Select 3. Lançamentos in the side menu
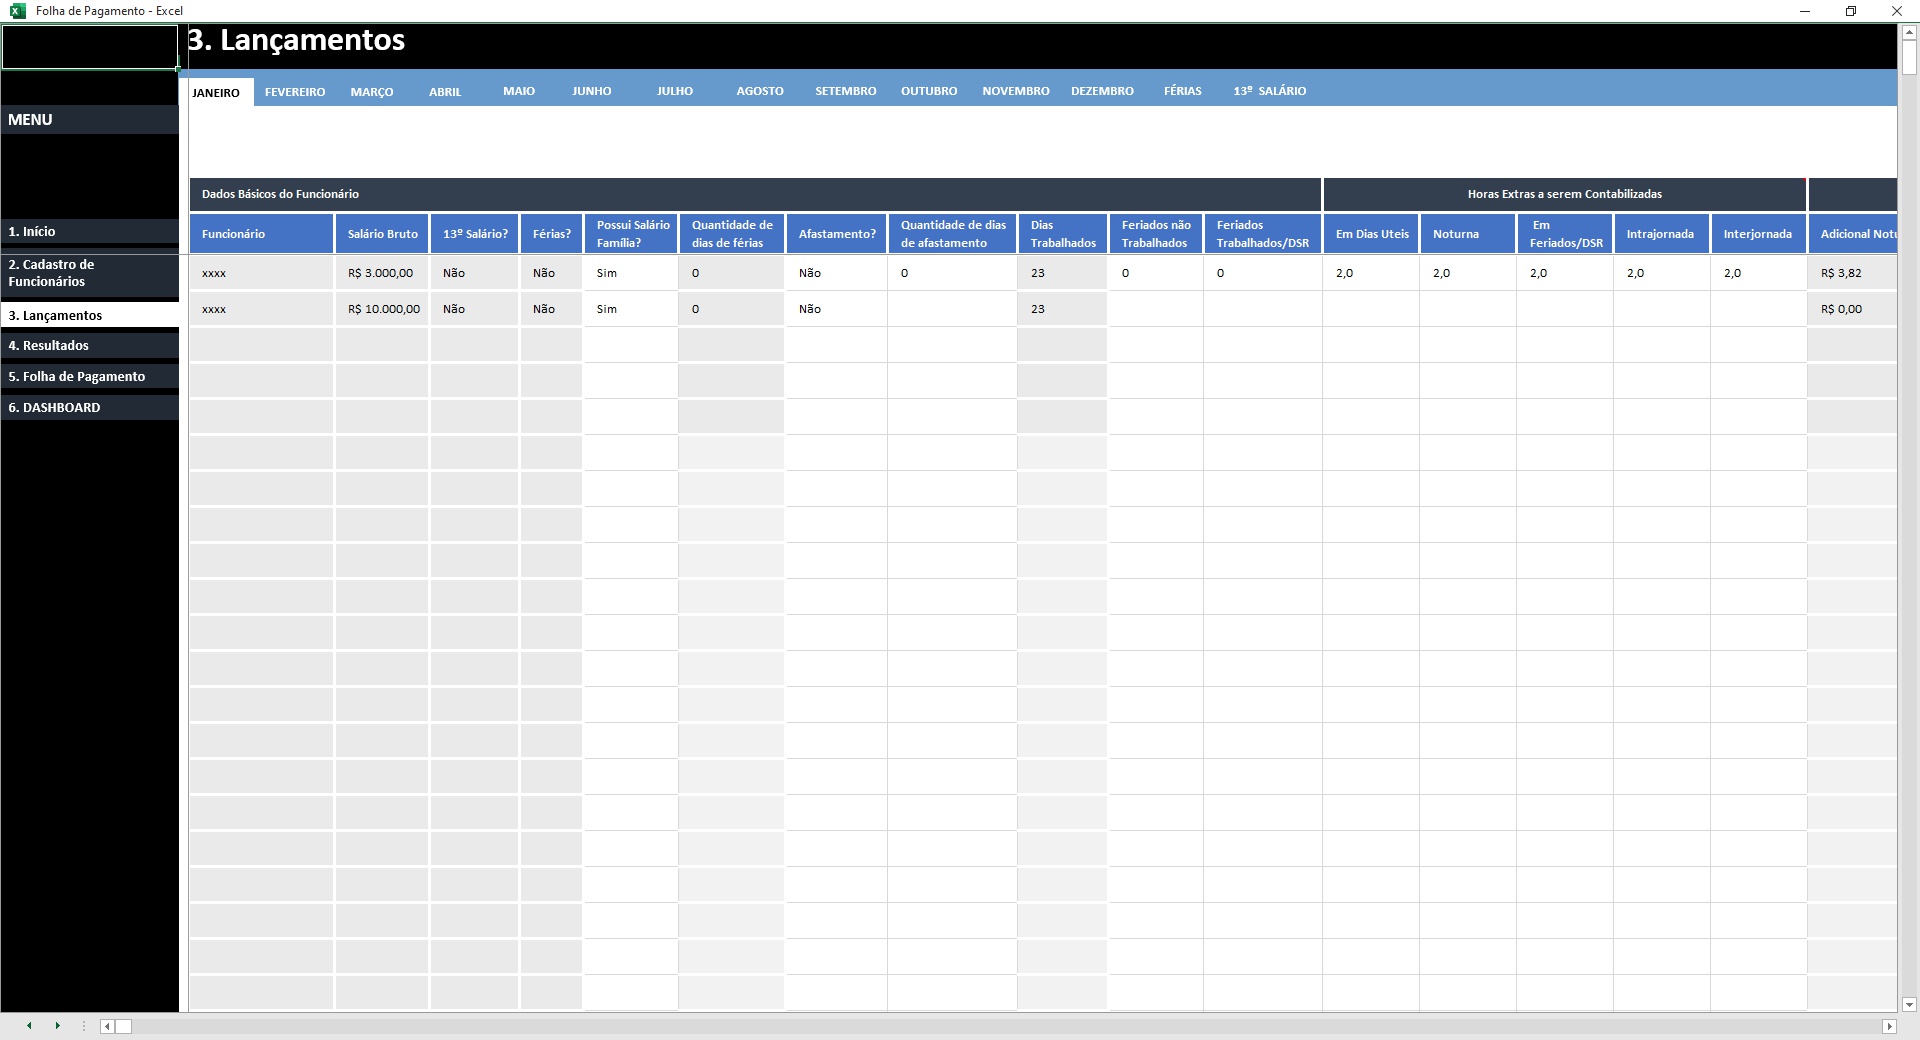The height and width of the screenshot is (1040, 1920). pyautogui.click(x=90, y=315)
